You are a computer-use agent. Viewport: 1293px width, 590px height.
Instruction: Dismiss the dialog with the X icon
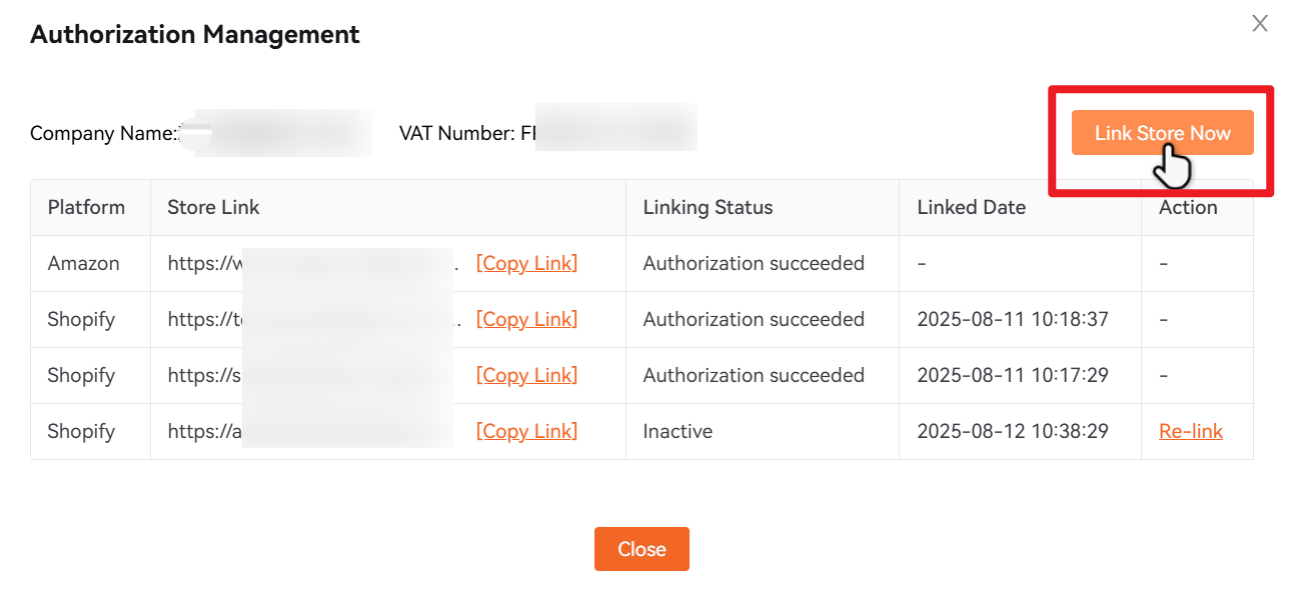click(x=1259, y=23)
